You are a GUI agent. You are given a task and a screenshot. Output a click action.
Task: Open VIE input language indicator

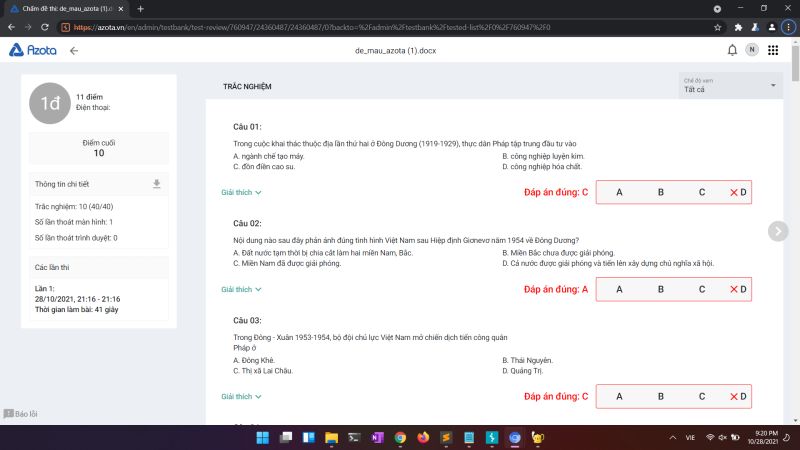(x=690, y=438)
